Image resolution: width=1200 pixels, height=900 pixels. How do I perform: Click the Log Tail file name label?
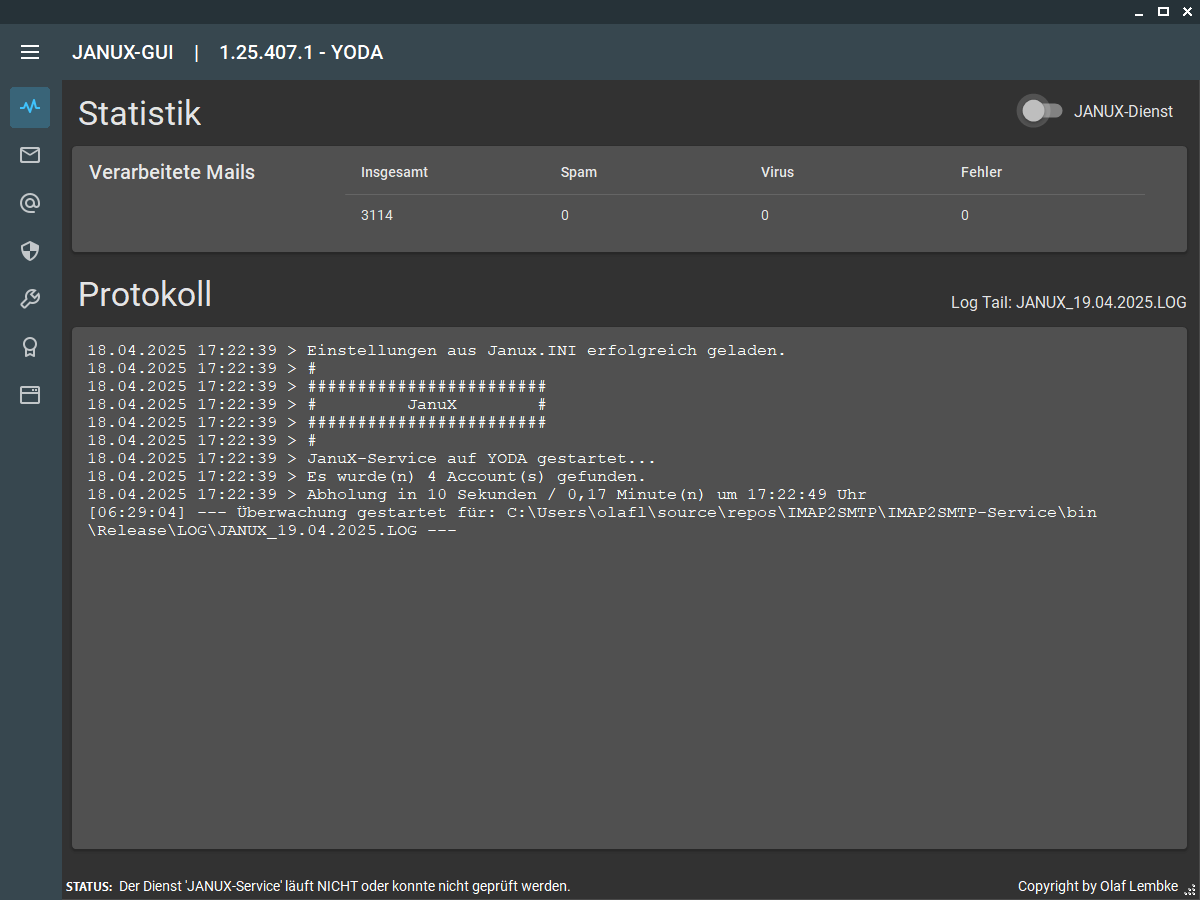[1068, 302]
